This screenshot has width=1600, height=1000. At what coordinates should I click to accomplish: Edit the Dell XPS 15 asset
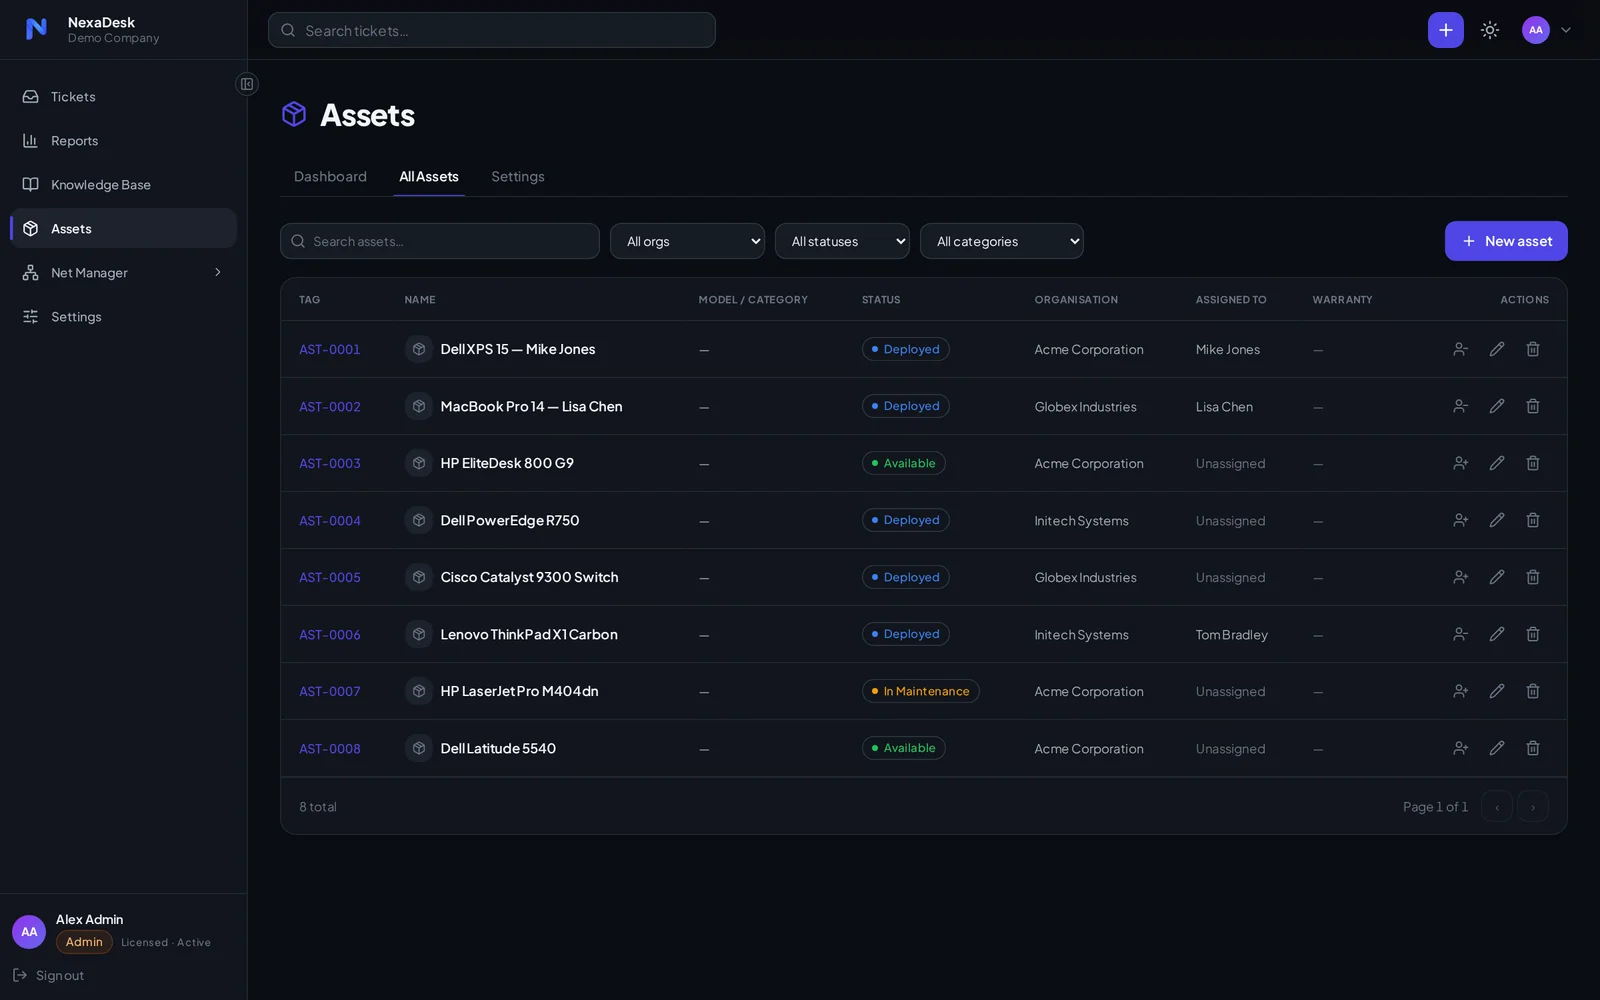[x=1497, y=349]
